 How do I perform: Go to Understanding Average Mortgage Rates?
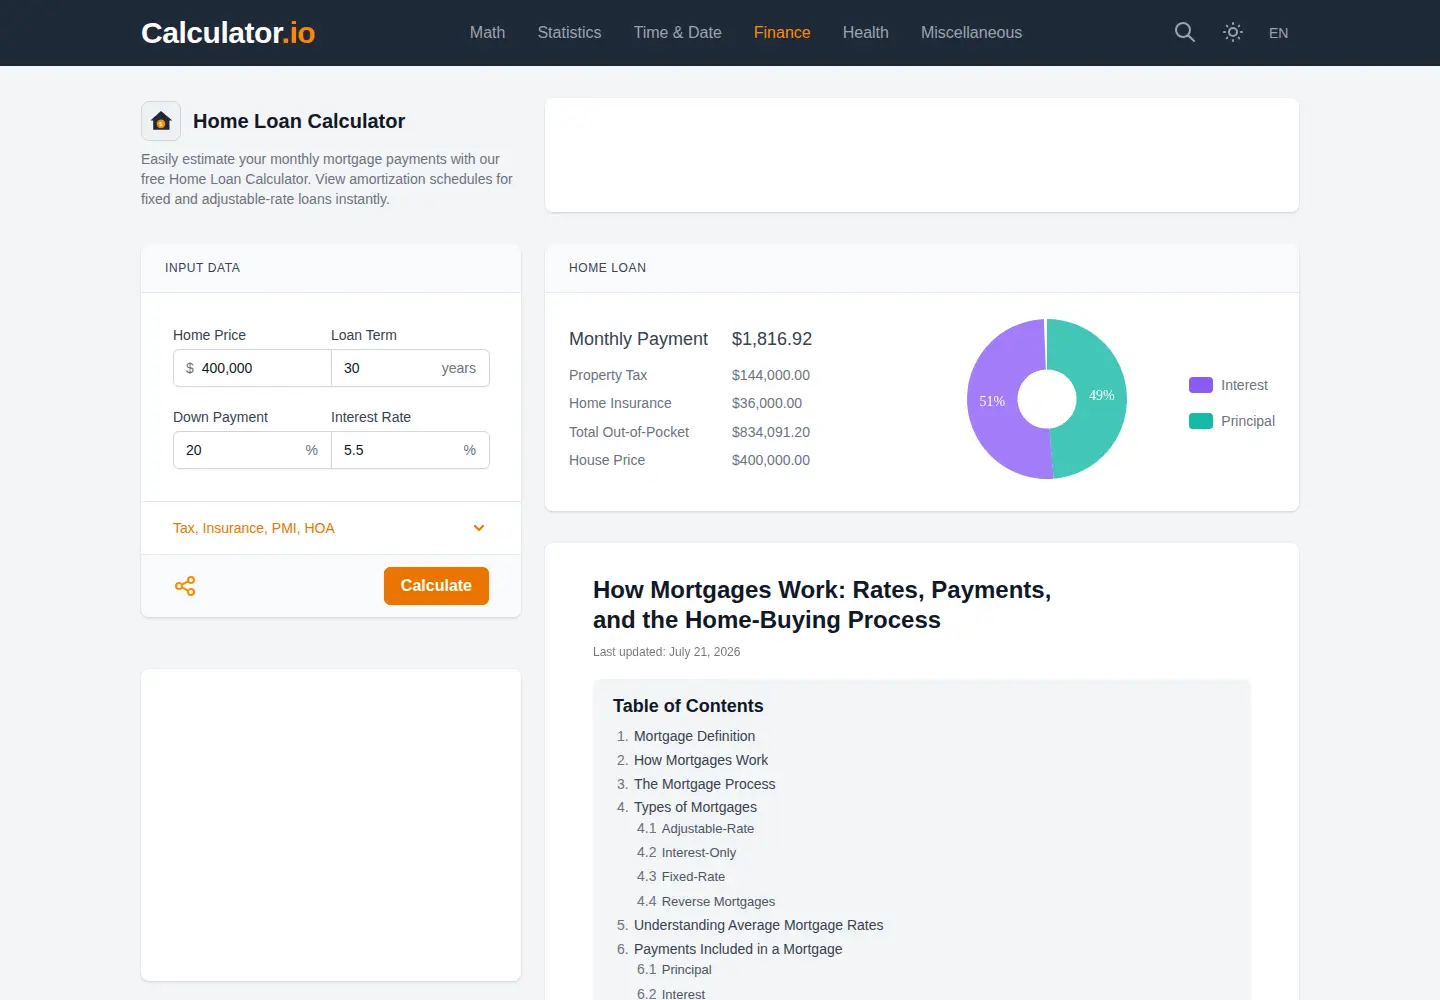758,925
